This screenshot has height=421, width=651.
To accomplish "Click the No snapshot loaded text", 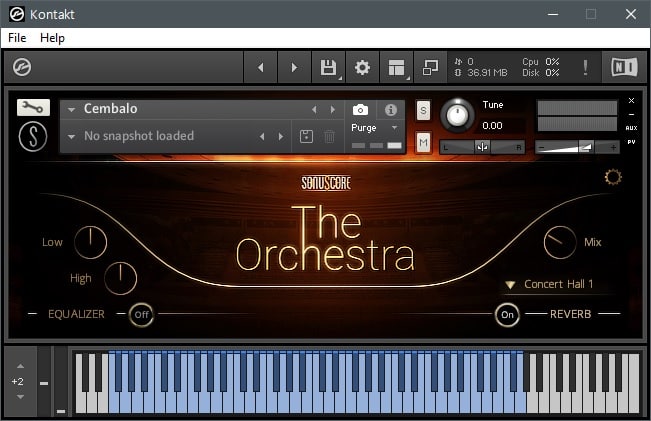I will point(139,136).
